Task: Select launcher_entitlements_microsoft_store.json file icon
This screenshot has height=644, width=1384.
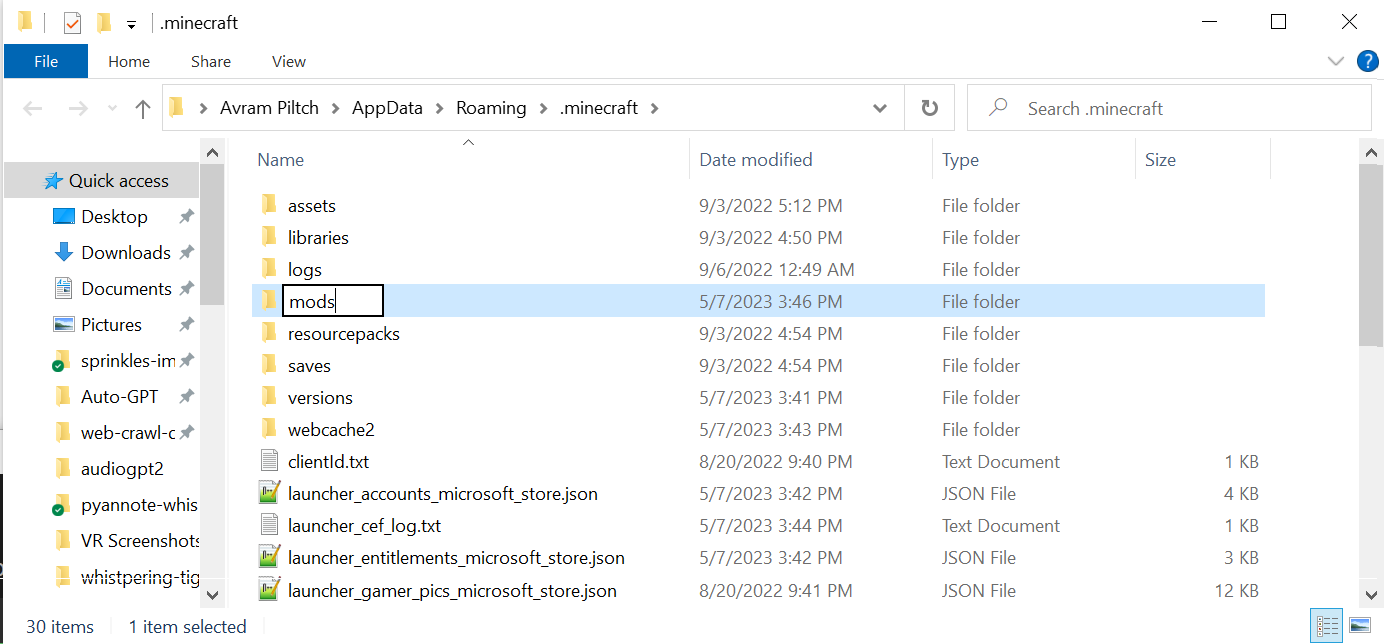Action: pyautogui.click(x=268, y=557)
